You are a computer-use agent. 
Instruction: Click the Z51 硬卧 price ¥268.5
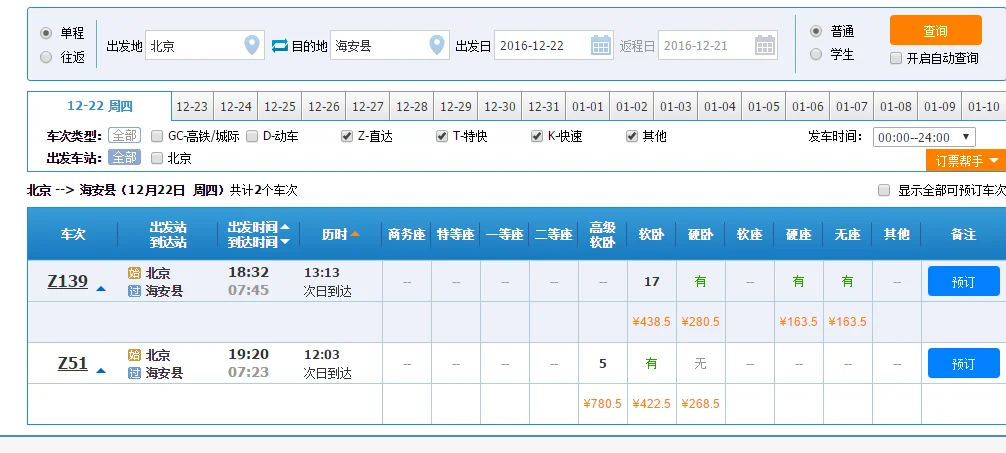[x=700, y=404]
